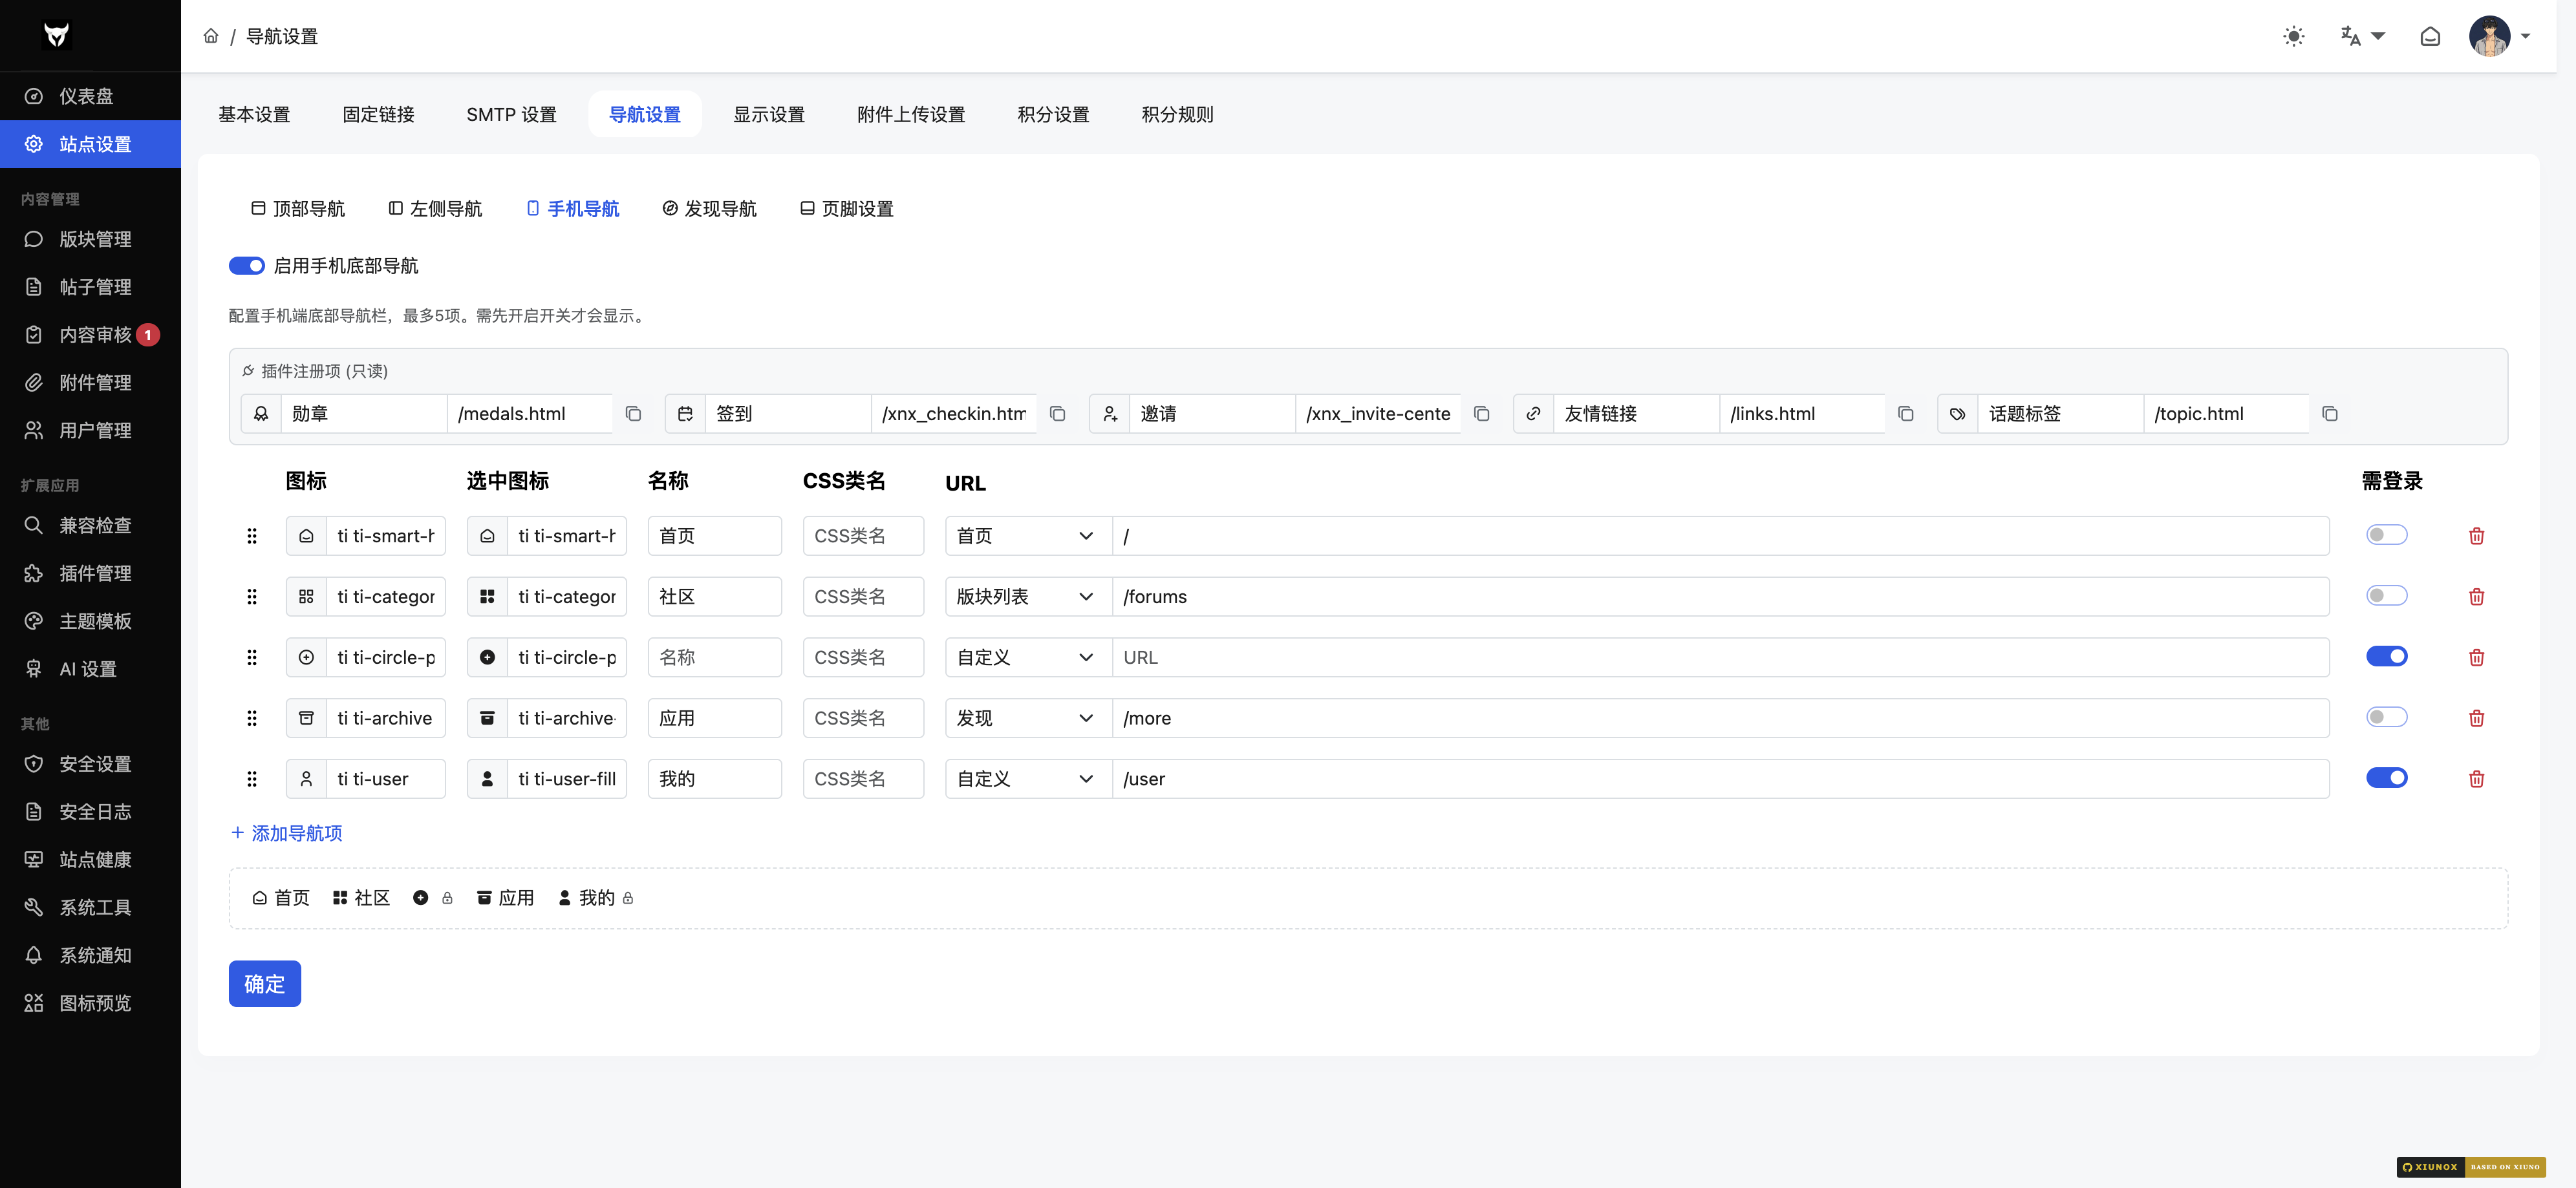Open 页脚设置 sub-tab
The height and width of the screenshot is (1188, 2576).
point(847,209)
